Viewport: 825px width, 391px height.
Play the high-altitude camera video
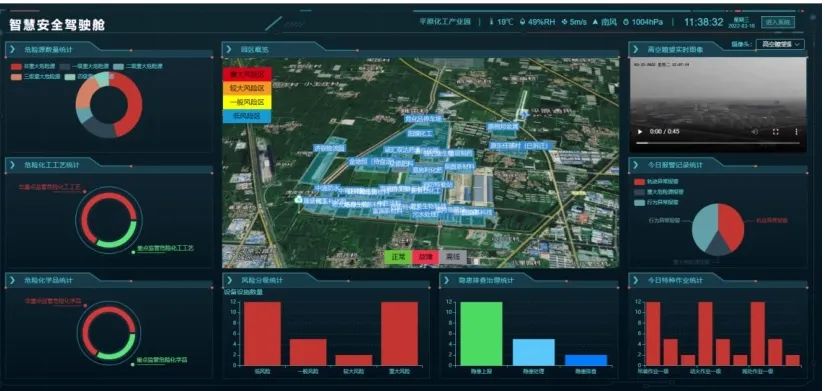tap(640, 131)
